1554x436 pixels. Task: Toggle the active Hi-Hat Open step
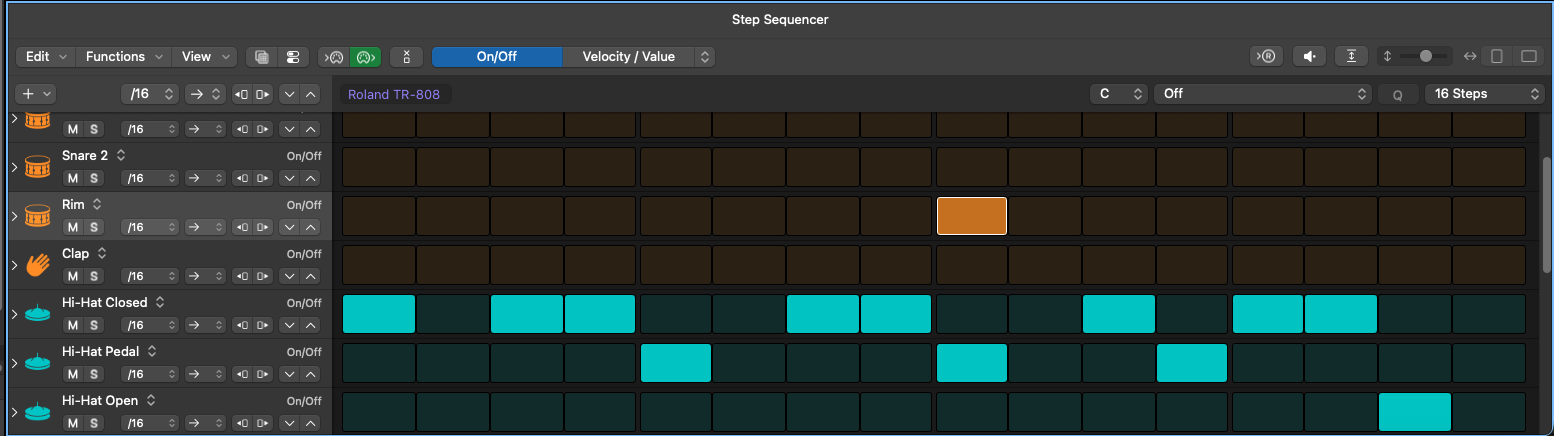tap(1415, 412)
